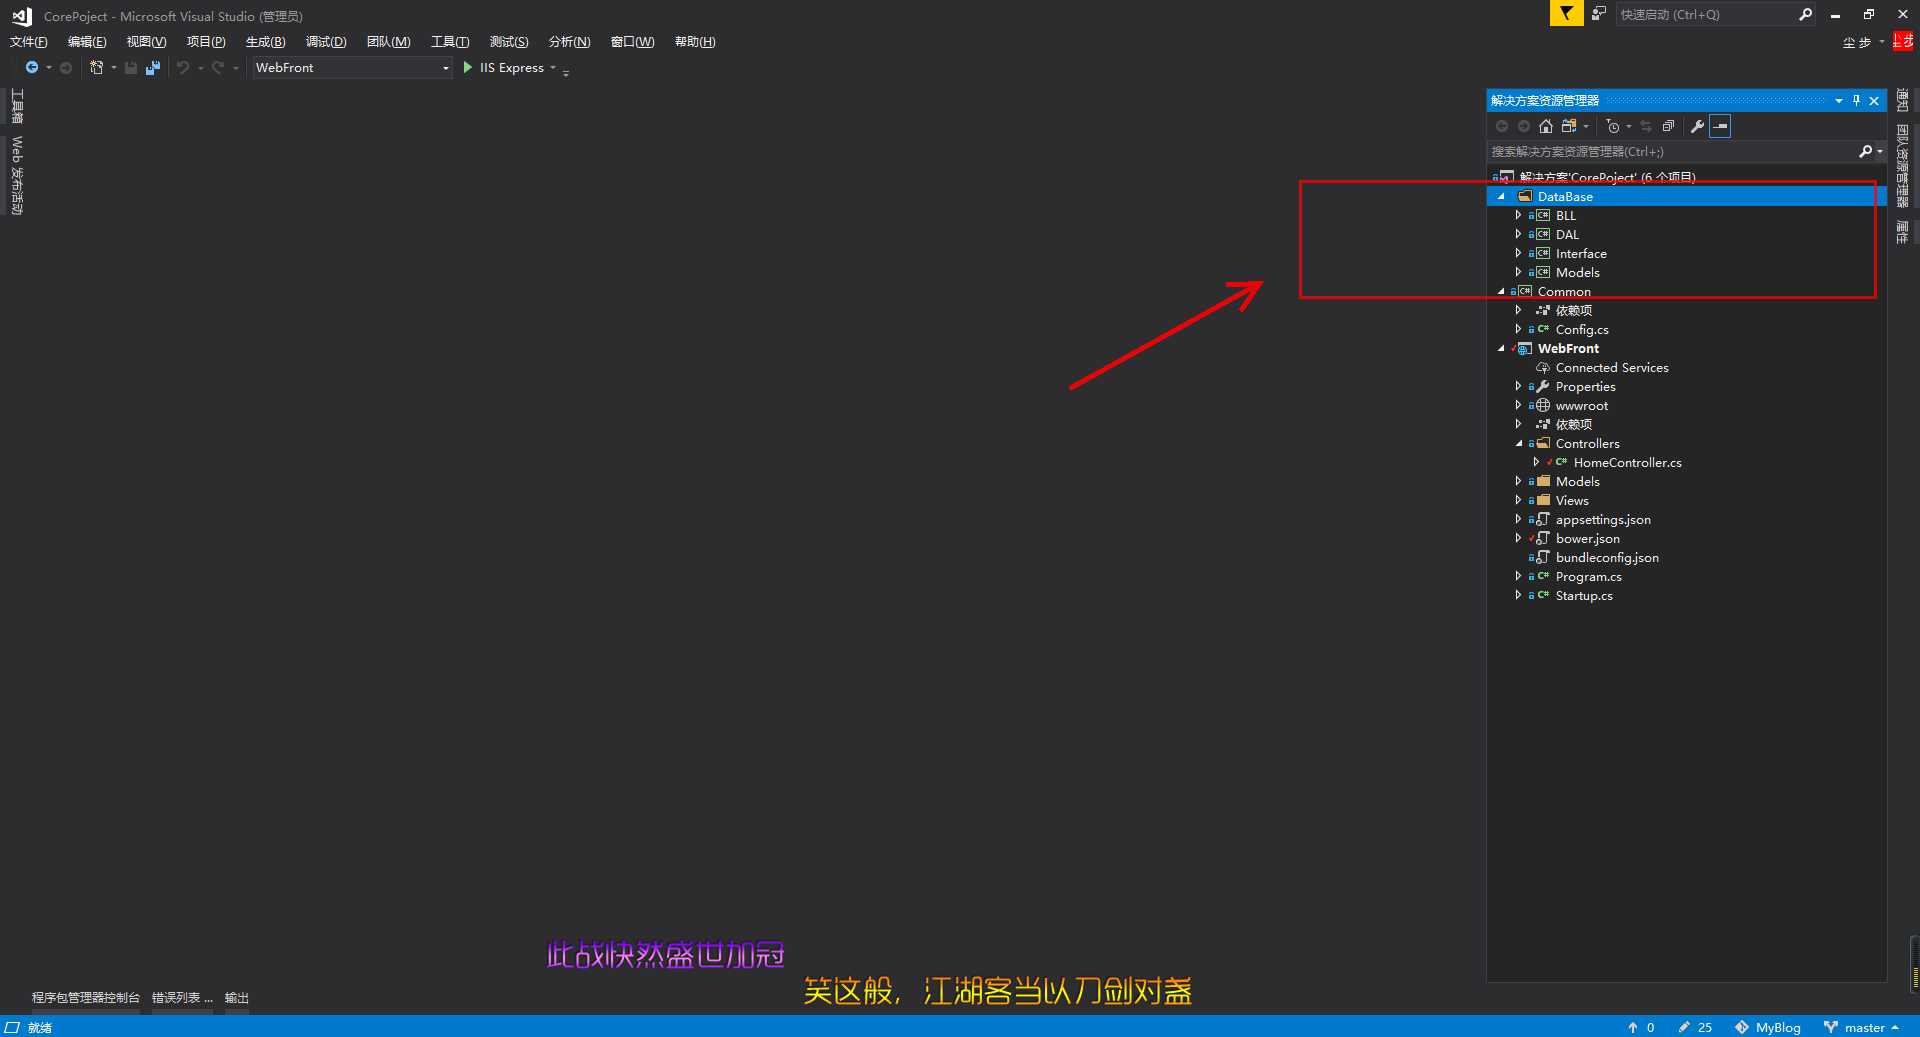Click the MyBlog repository indicator in status bar
Image resolution: width=1920 pixels, height=1037 pixels.
(x=1768, y=1027)
